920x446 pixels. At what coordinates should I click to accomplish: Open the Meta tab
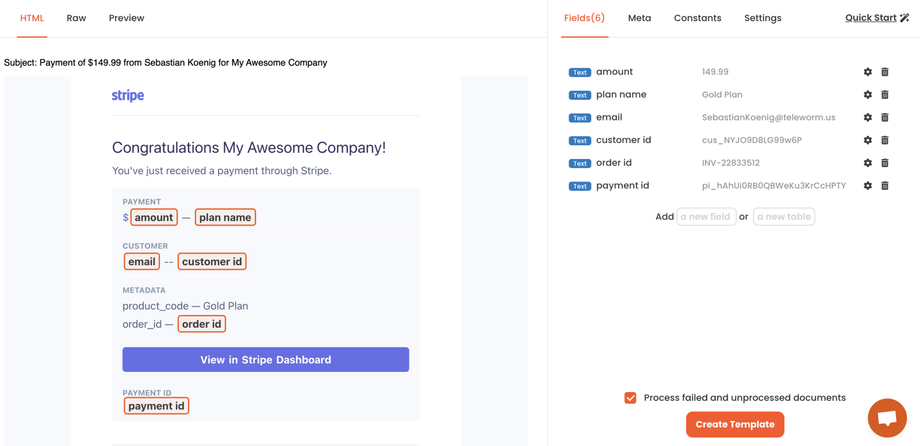pyautogui.click(x=639, y=18)
